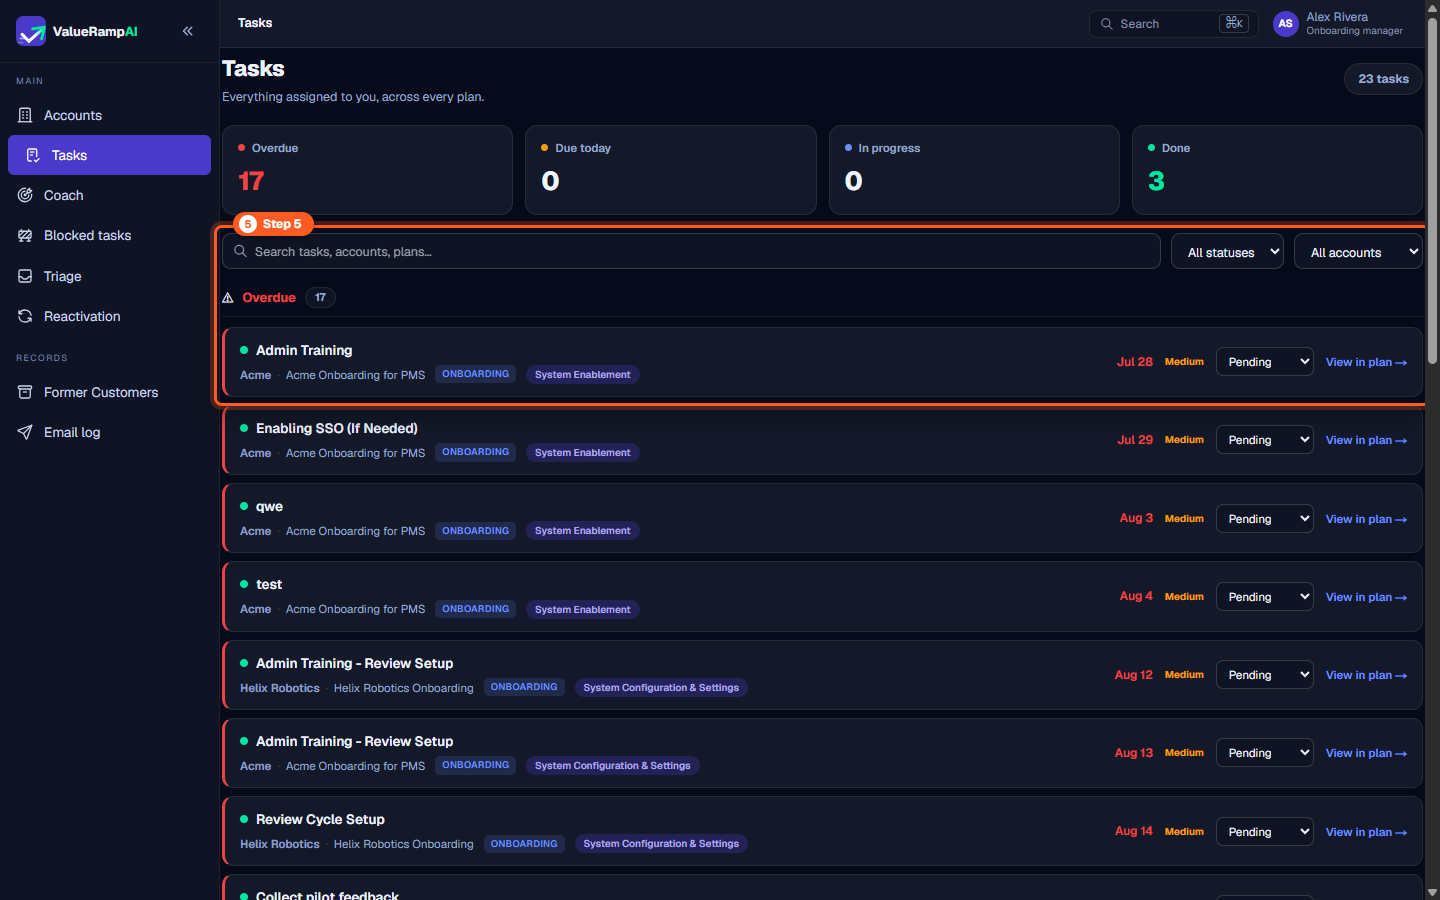This screenshot has width=1440, height=900.
Task: View test task in plan
Action: coord(1366,597)
